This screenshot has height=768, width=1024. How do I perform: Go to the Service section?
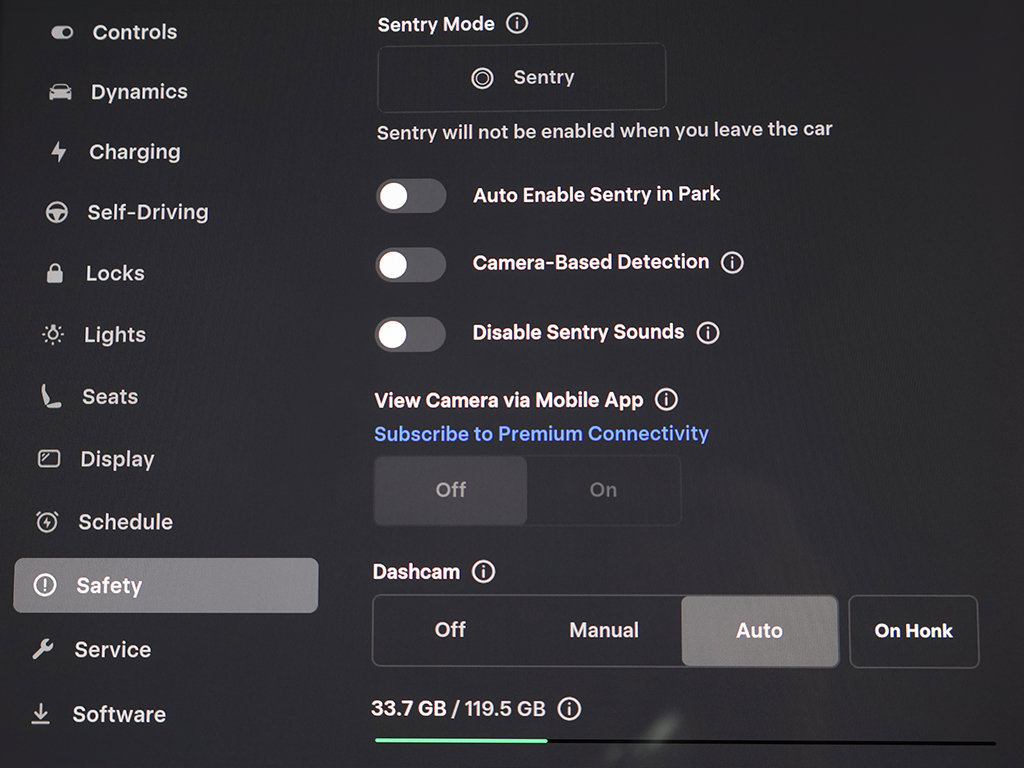coord(93,649)
